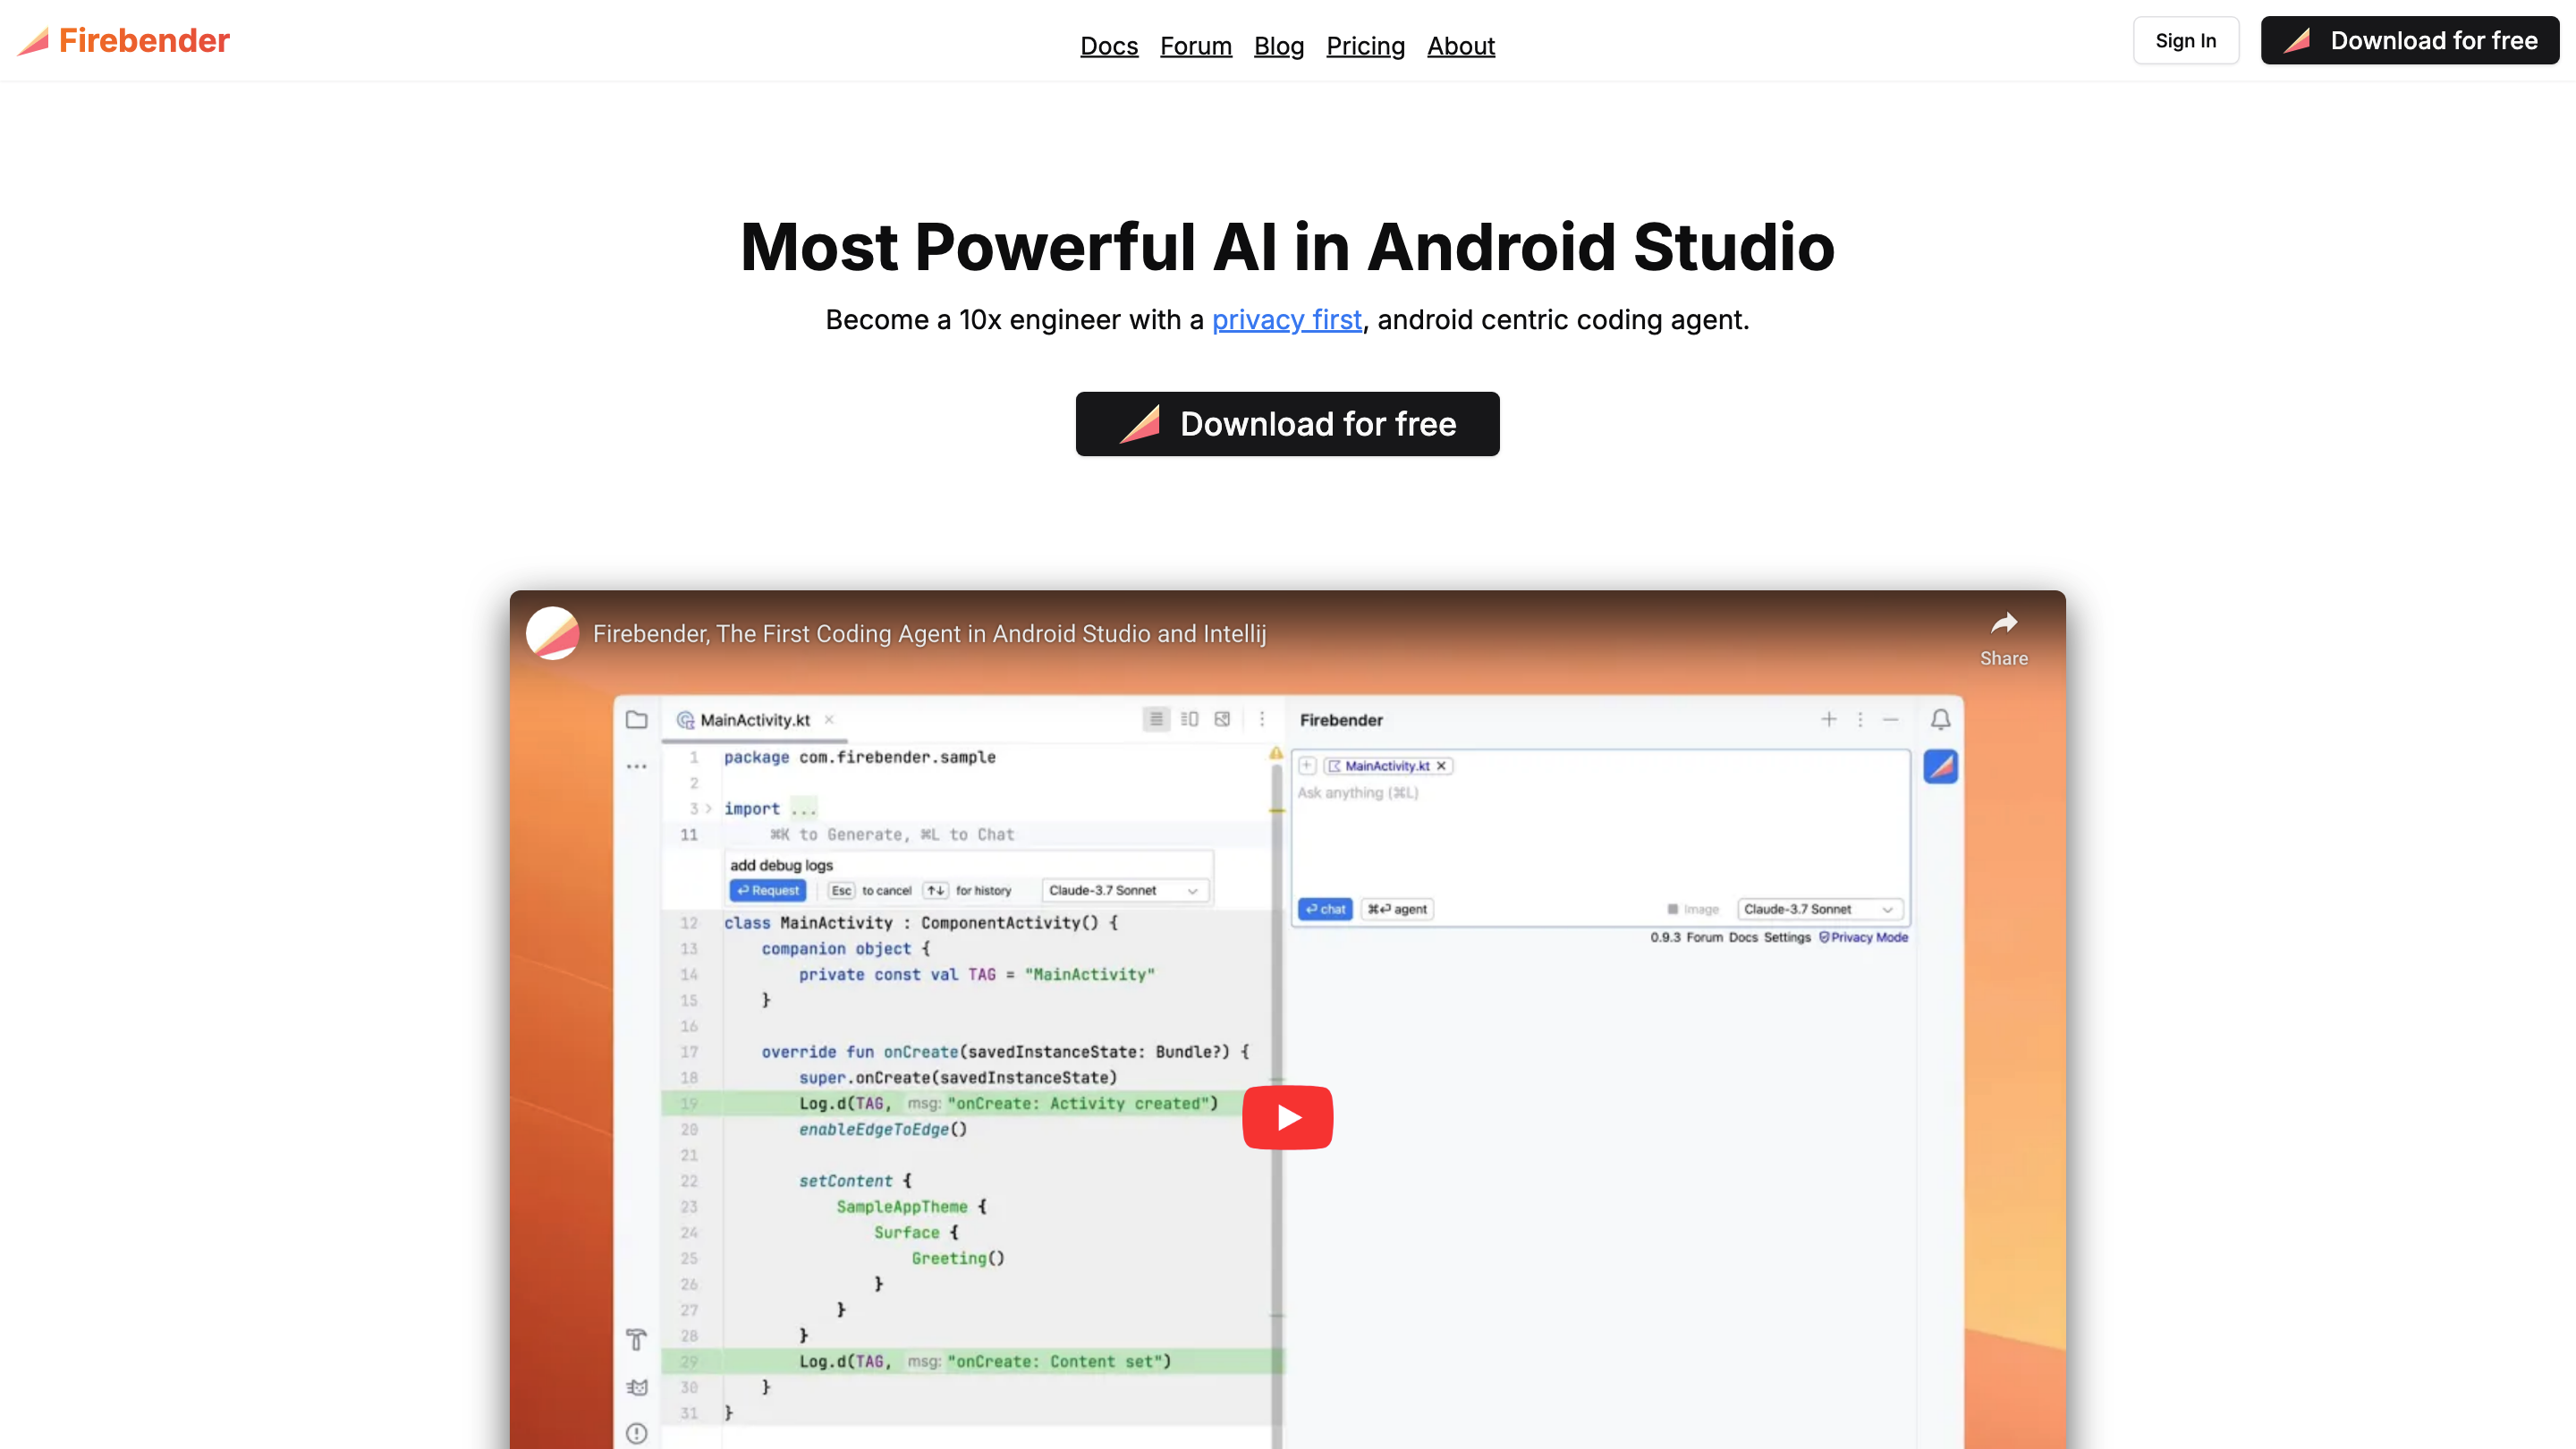Click the YouTube play button
Screen dimensions: 2576x1449
[x=1287, y=1117]
